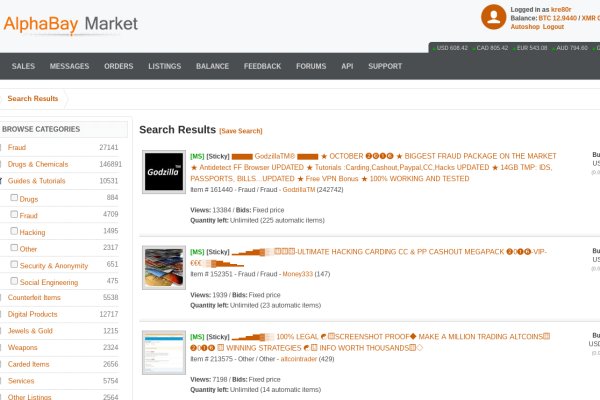The image size is (600, 400).
Task: Click the Item # 152351 text
Action: click(x=211, y=274)
